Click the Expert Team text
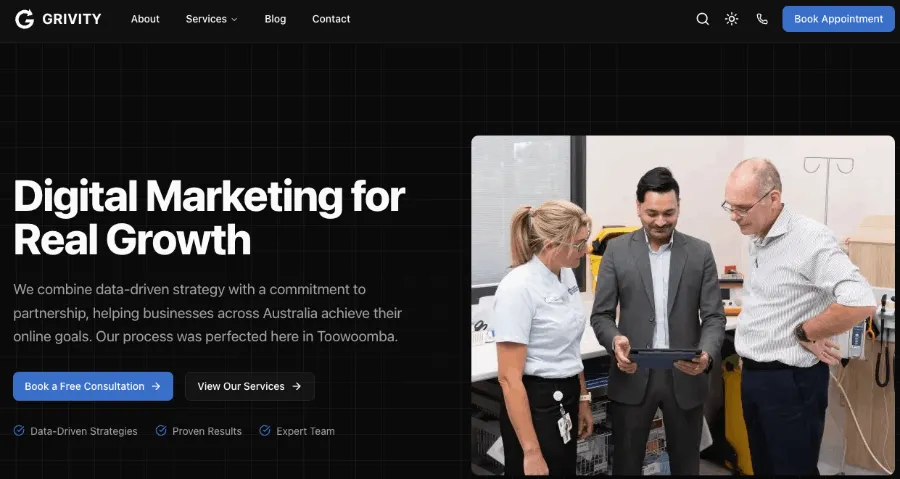Screen dimensions: 900x479 [305, 431]
